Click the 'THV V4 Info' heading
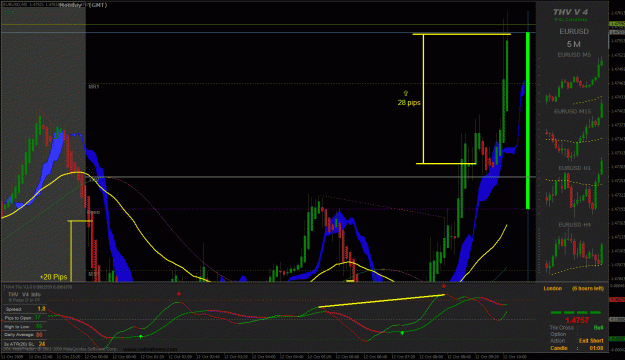This screenshot has width=625, height=360. (x=25, y=295)
